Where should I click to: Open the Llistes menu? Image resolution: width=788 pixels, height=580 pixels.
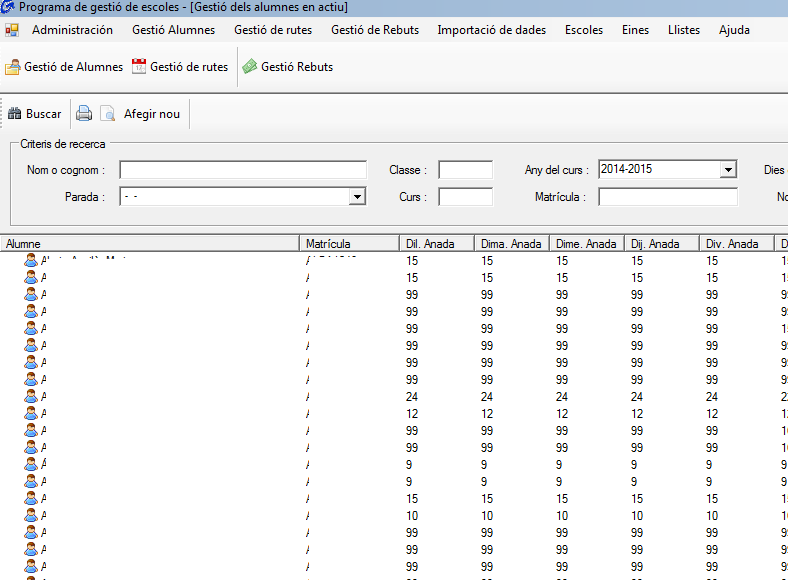click(684, 30)
